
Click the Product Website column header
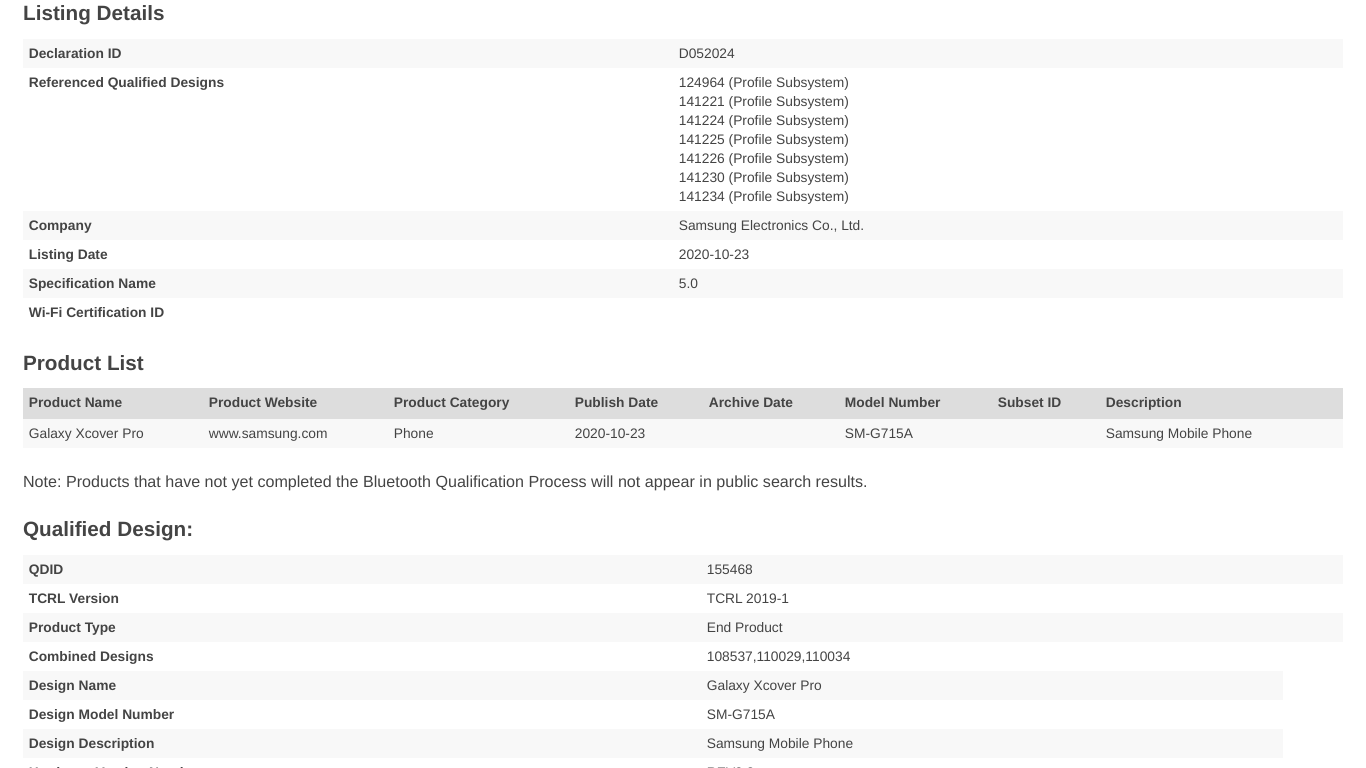263,402
